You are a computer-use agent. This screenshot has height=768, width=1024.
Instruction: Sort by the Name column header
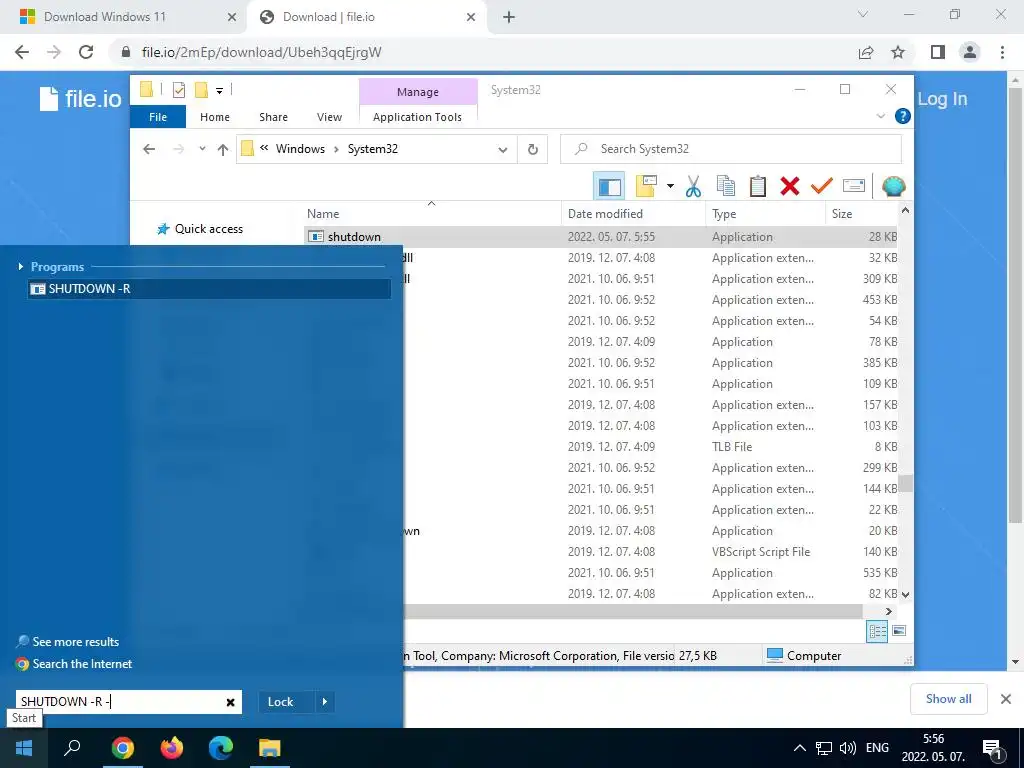point(432,214)
